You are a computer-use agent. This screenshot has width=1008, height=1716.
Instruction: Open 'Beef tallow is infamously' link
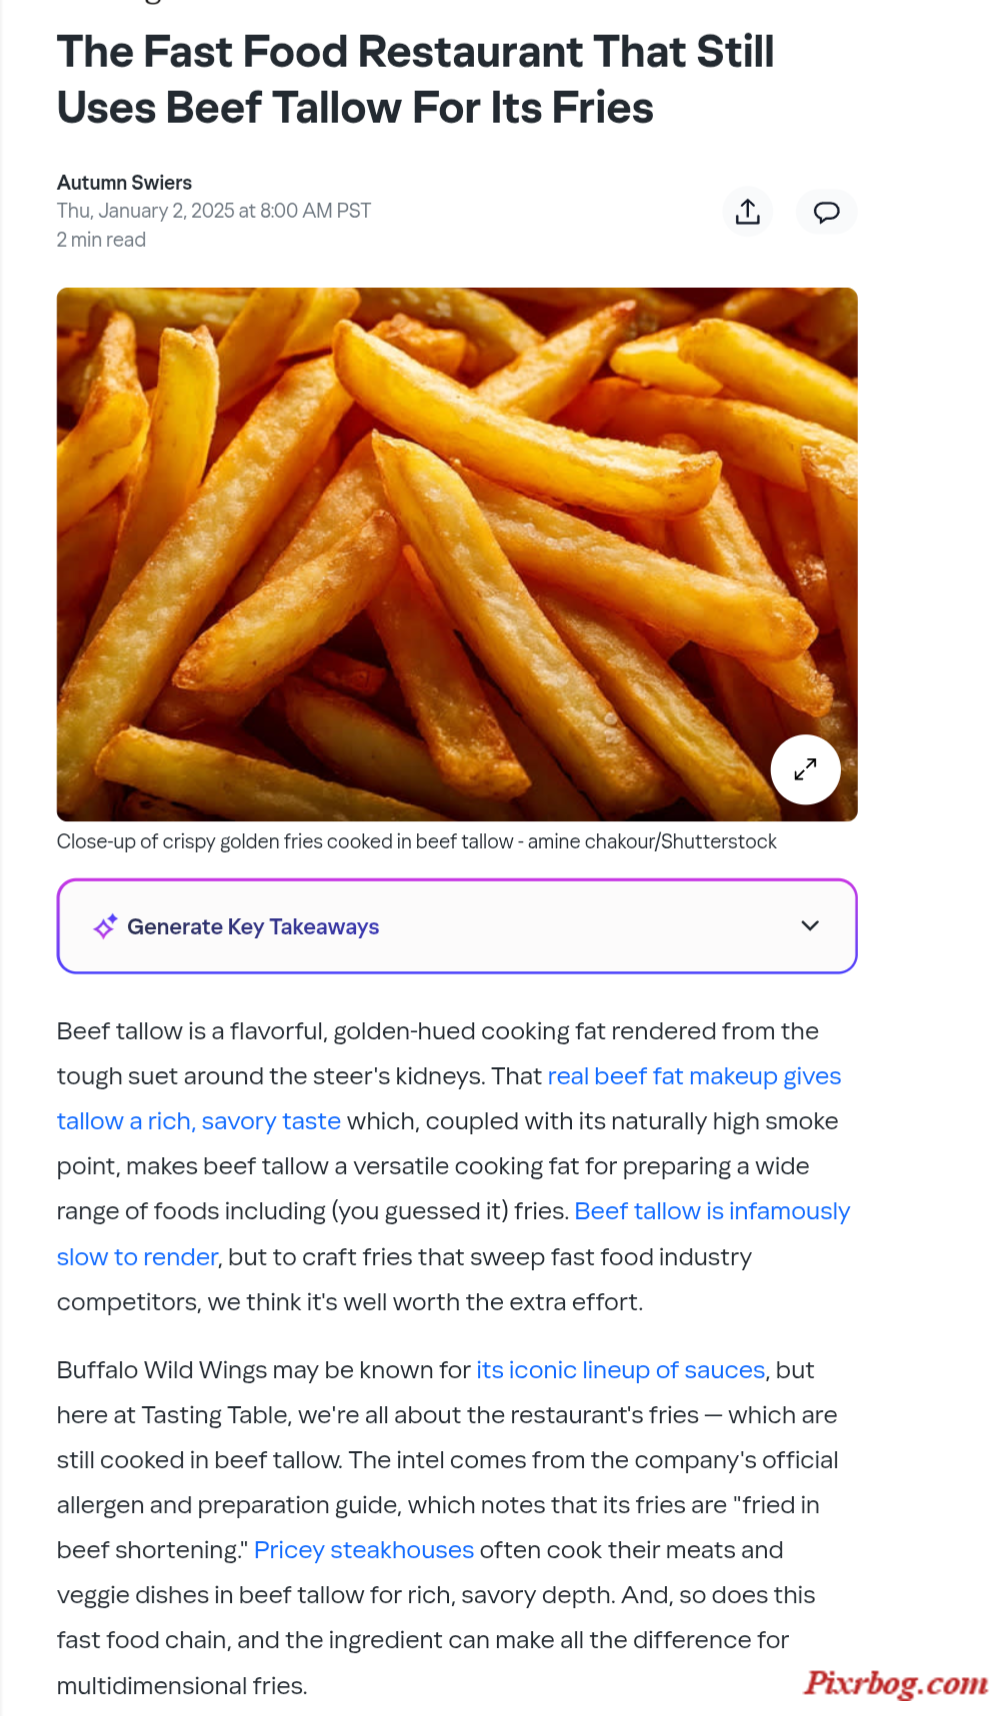tap(712, 1211)
